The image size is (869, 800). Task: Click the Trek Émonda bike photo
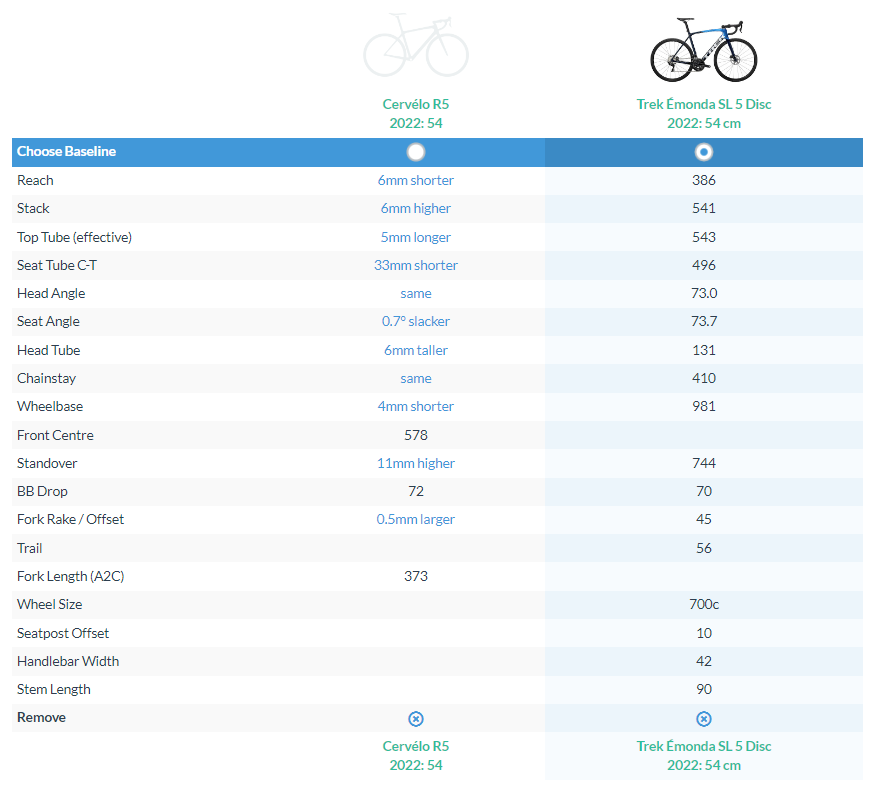(x=703, y=50)
